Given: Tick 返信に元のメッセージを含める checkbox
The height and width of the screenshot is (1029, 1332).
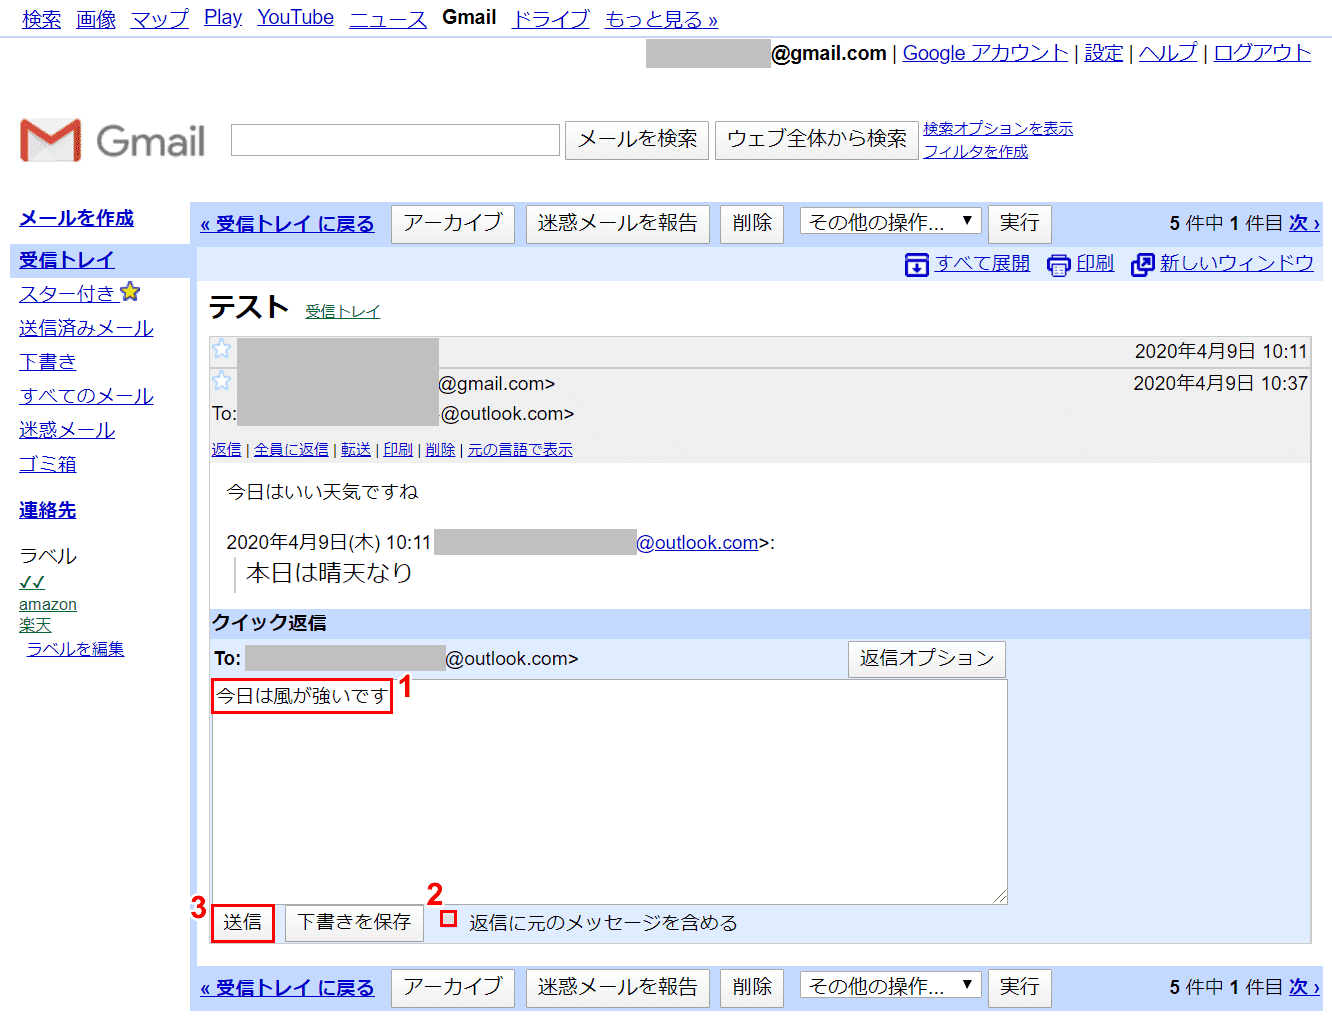Looking at the screenshot, I should point(449,918).
